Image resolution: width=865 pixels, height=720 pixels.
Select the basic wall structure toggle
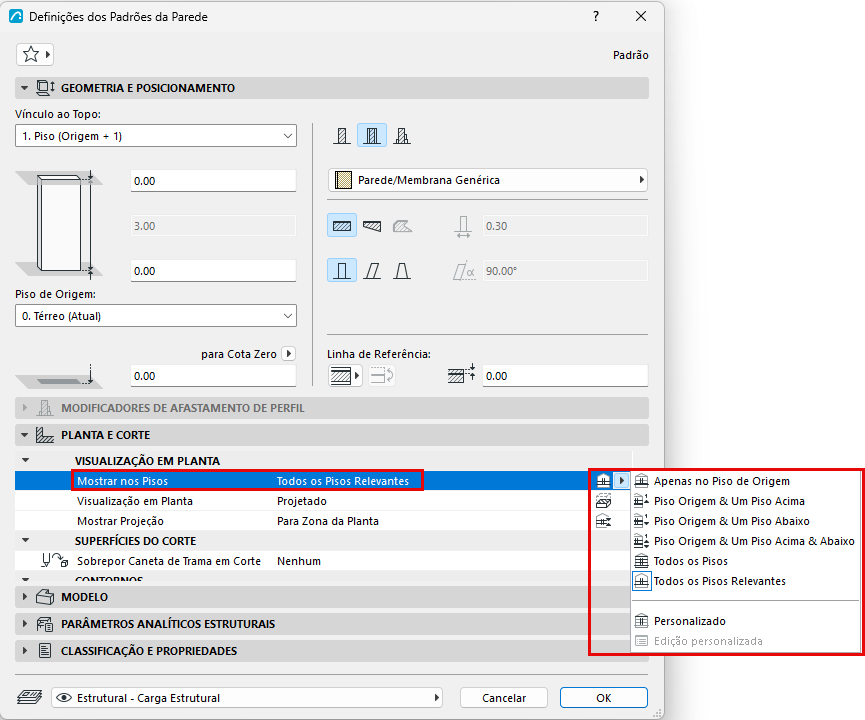tap(342, 136)
